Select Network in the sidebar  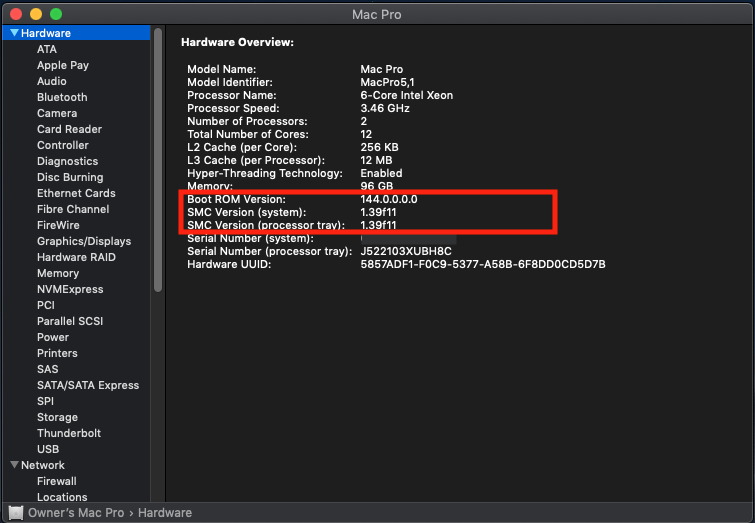(42, 465)
